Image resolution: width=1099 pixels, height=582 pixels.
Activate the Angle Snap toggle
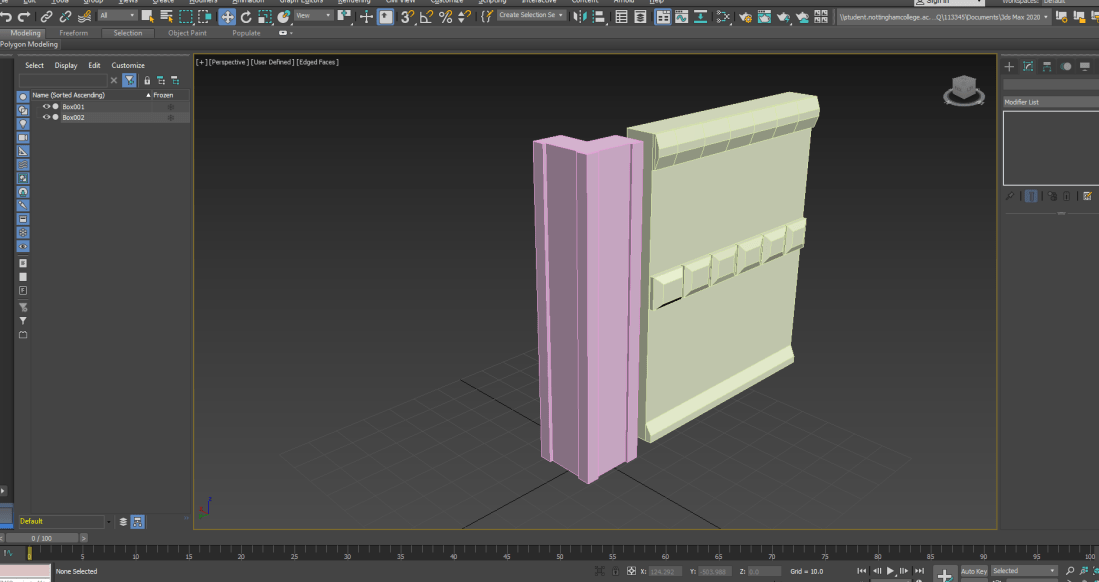[426, 17]
